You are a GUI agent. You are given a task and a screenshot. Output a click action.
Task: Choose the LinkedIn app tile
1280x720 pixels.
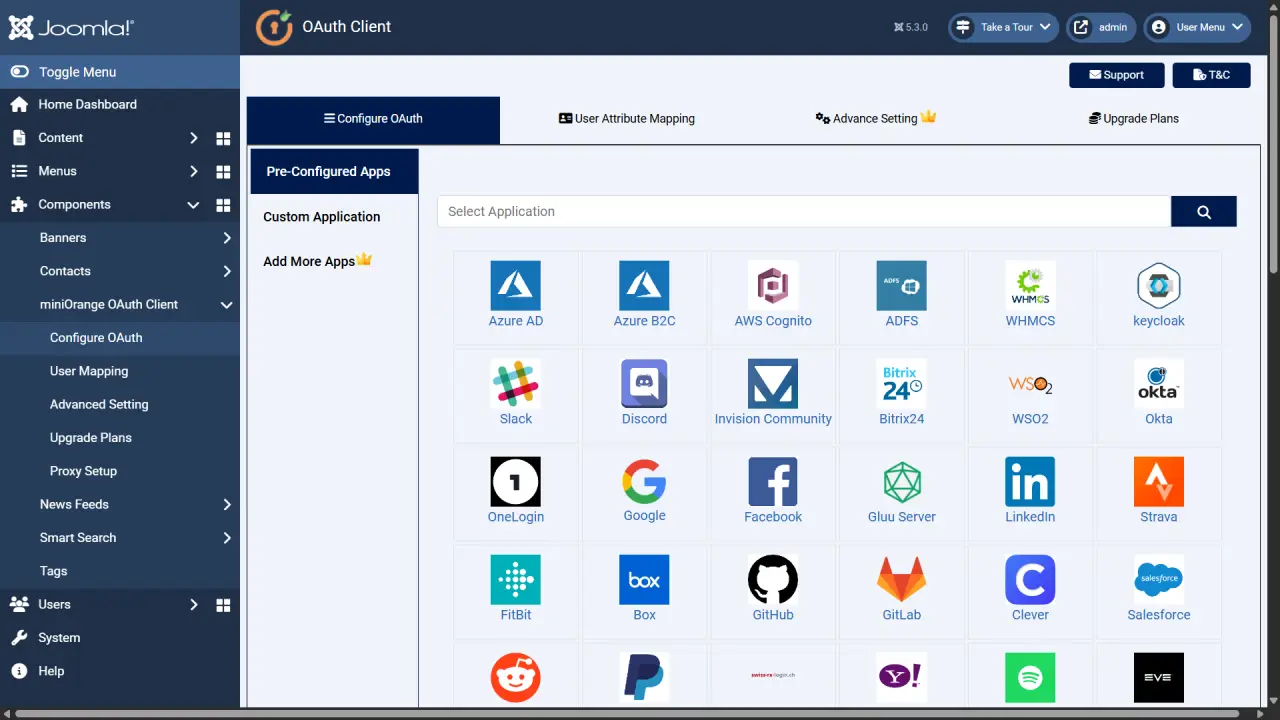coord(1030,482)
